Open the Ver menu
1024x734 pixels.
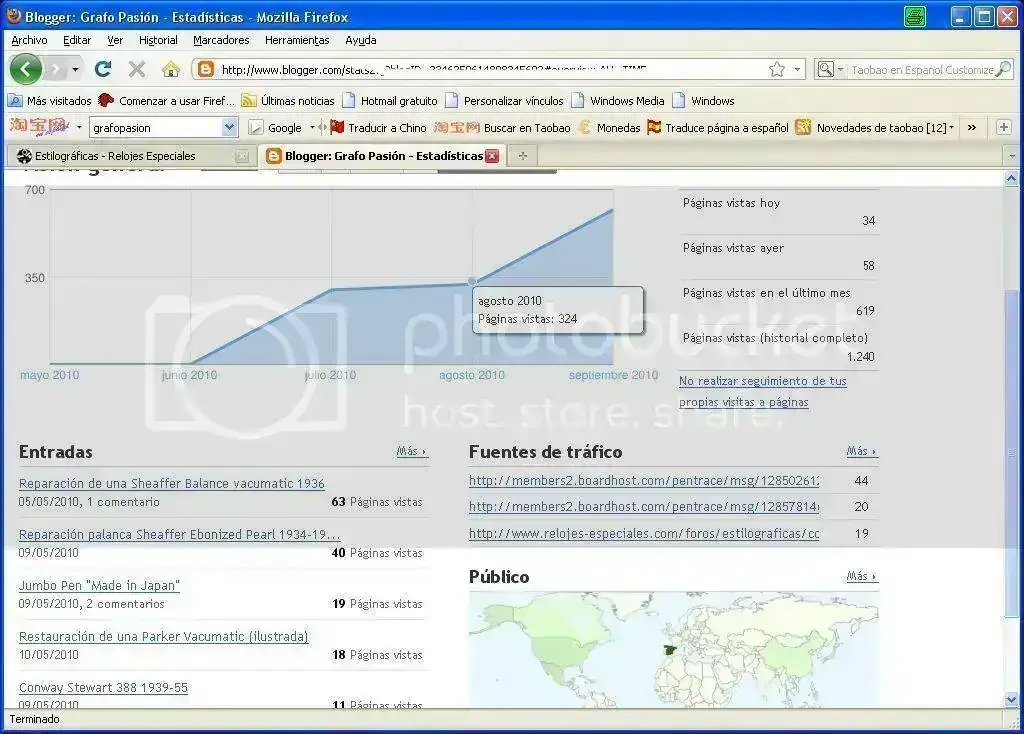[x=115, y=40]
